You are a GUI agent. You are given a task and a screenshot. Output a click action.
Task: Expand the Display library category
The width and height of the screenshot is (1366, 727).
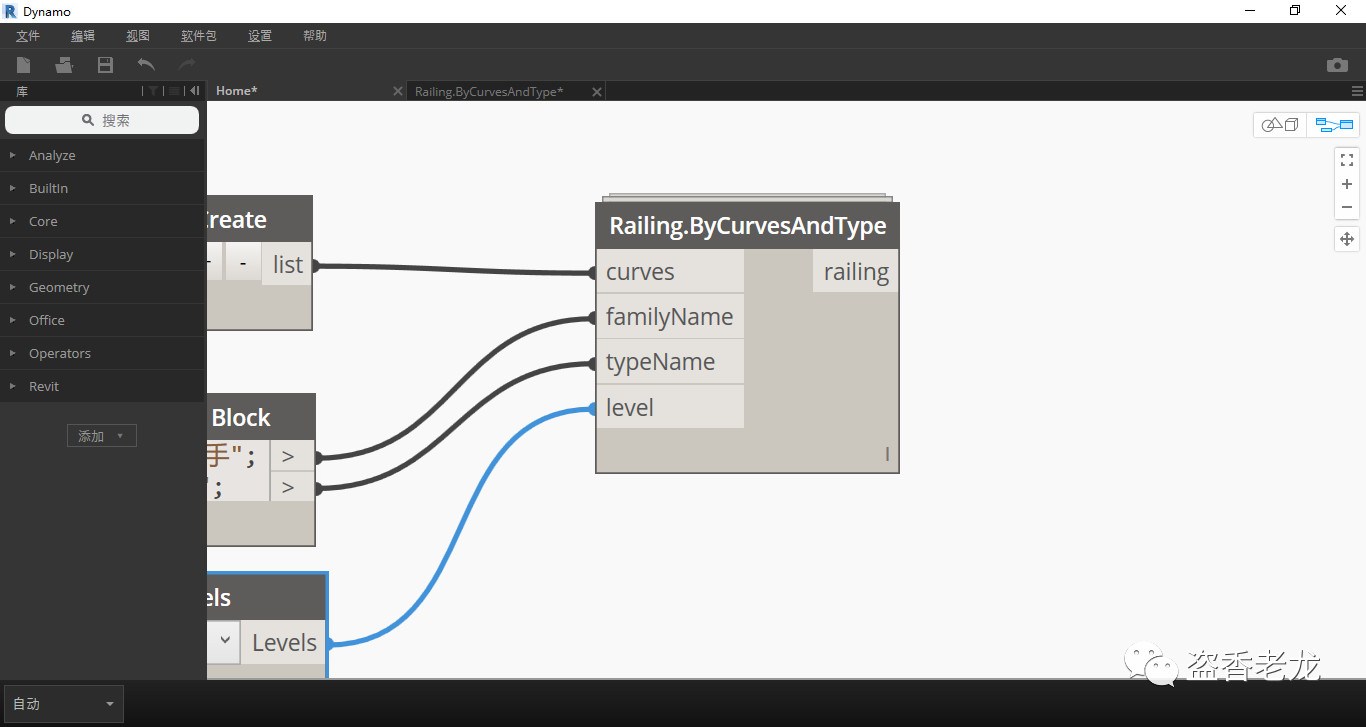(x=102, y=254)
